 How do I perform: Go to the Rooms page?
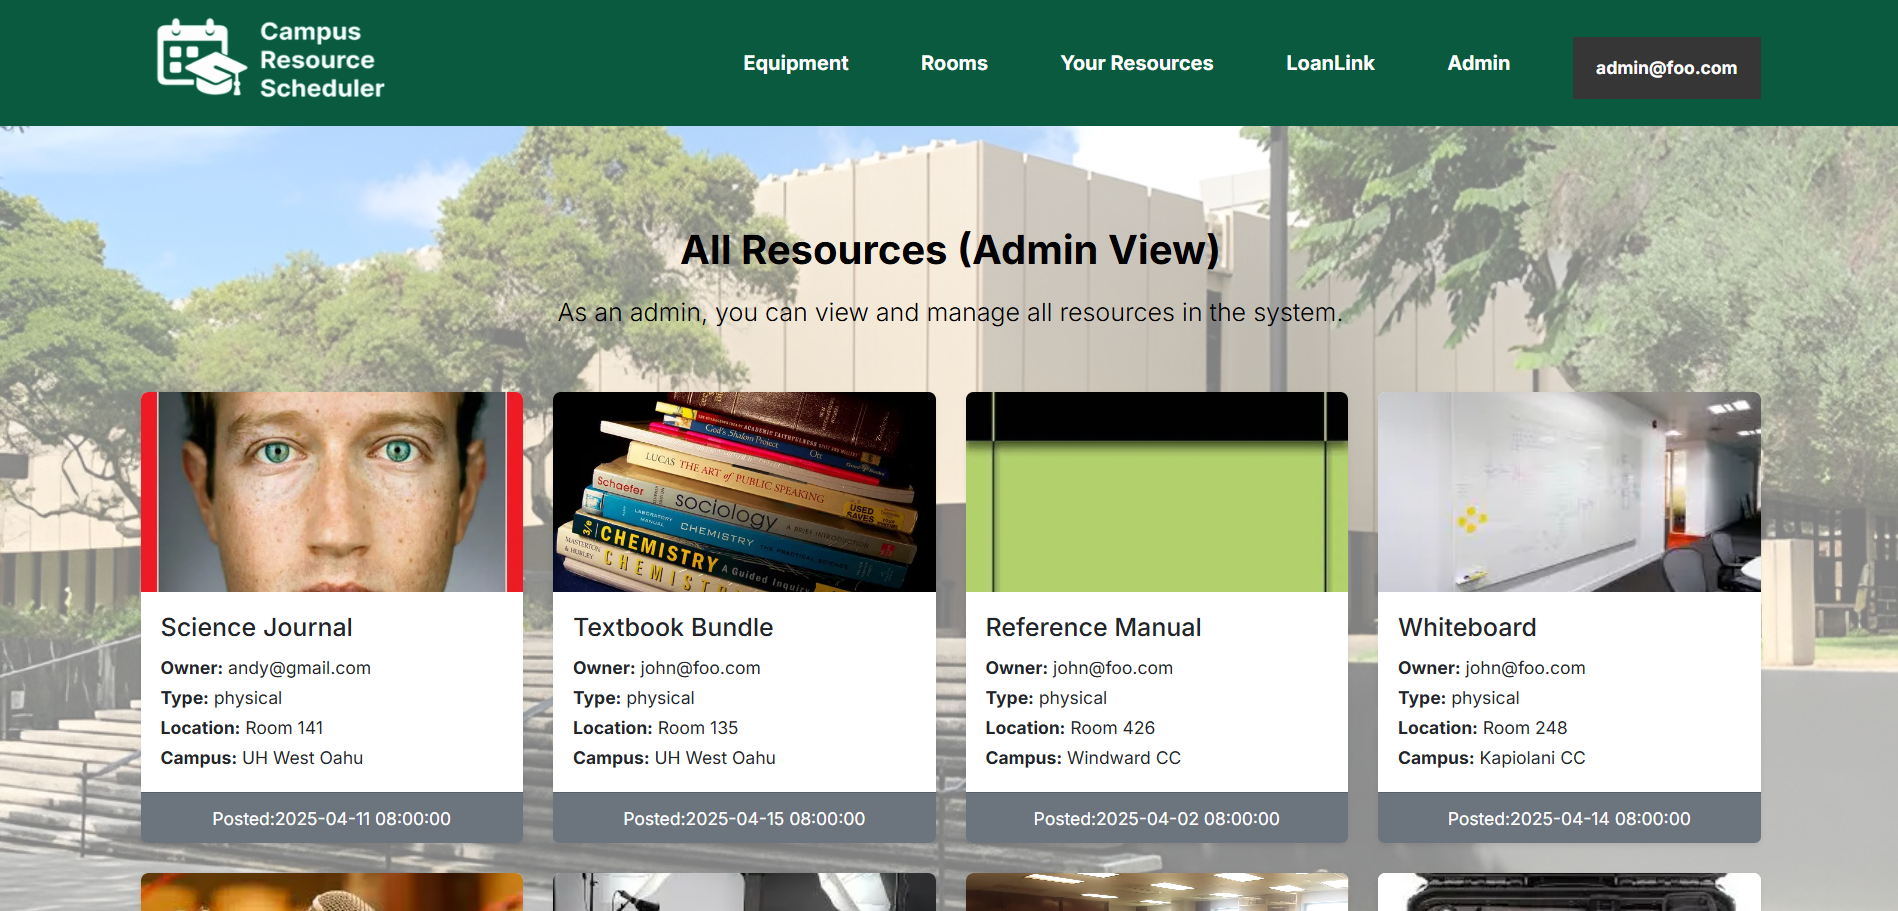953,63
